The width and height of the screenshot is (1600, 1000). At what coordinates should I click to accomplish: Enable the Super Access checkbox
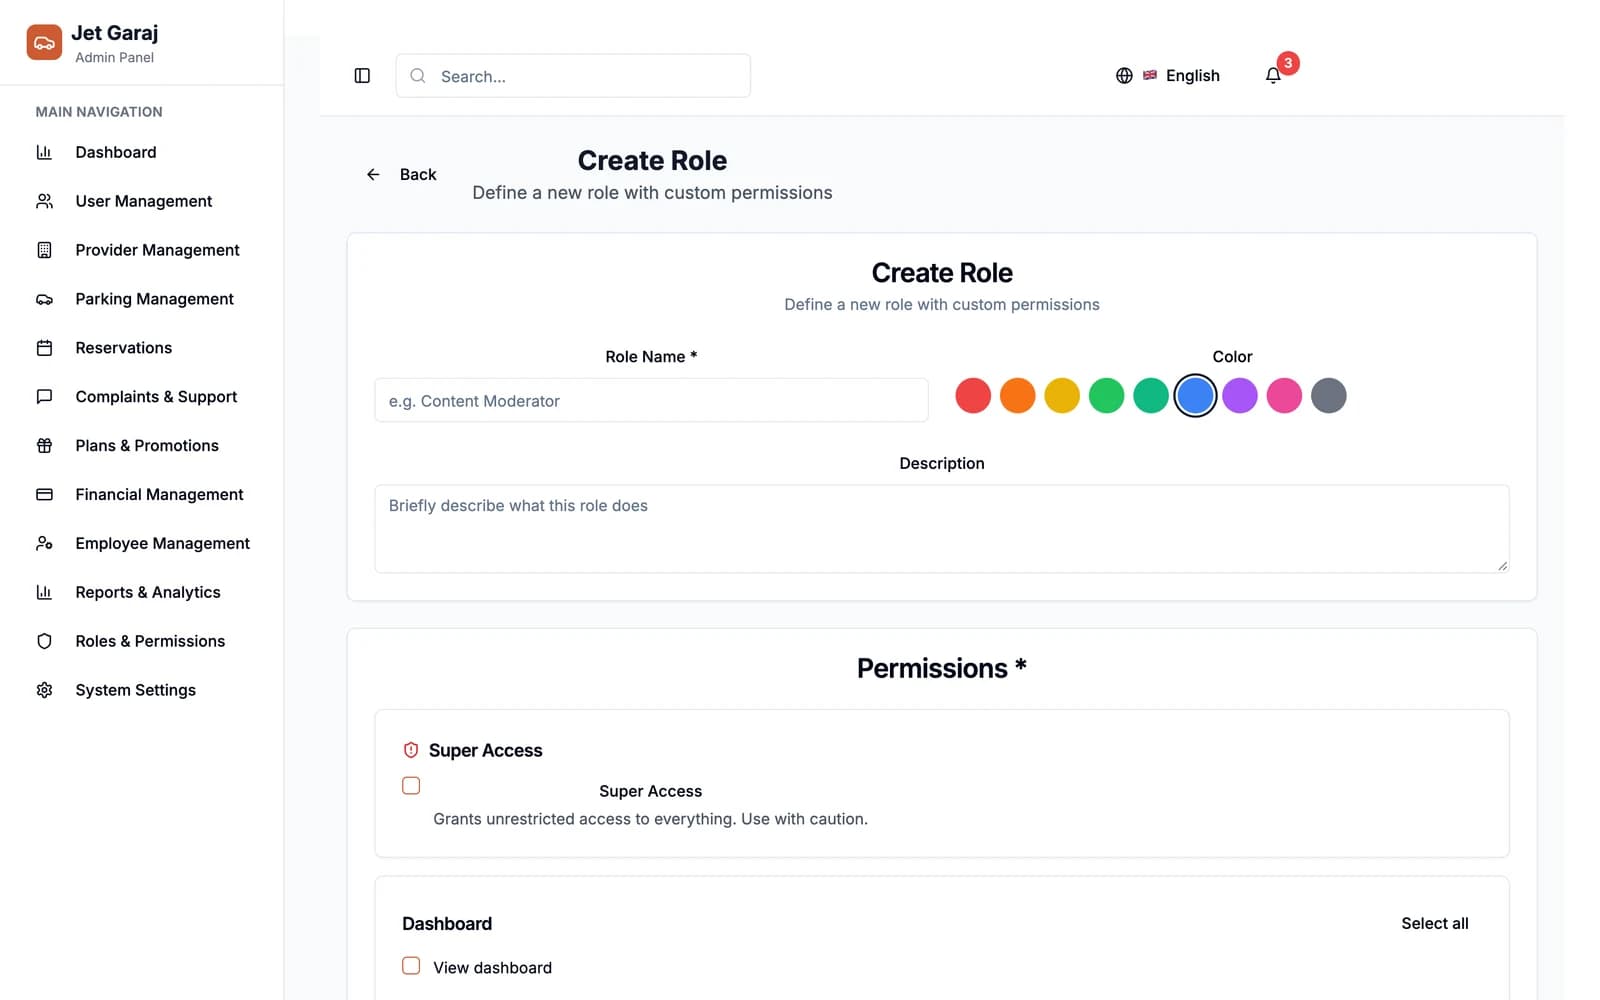click(x=411, y=786)
